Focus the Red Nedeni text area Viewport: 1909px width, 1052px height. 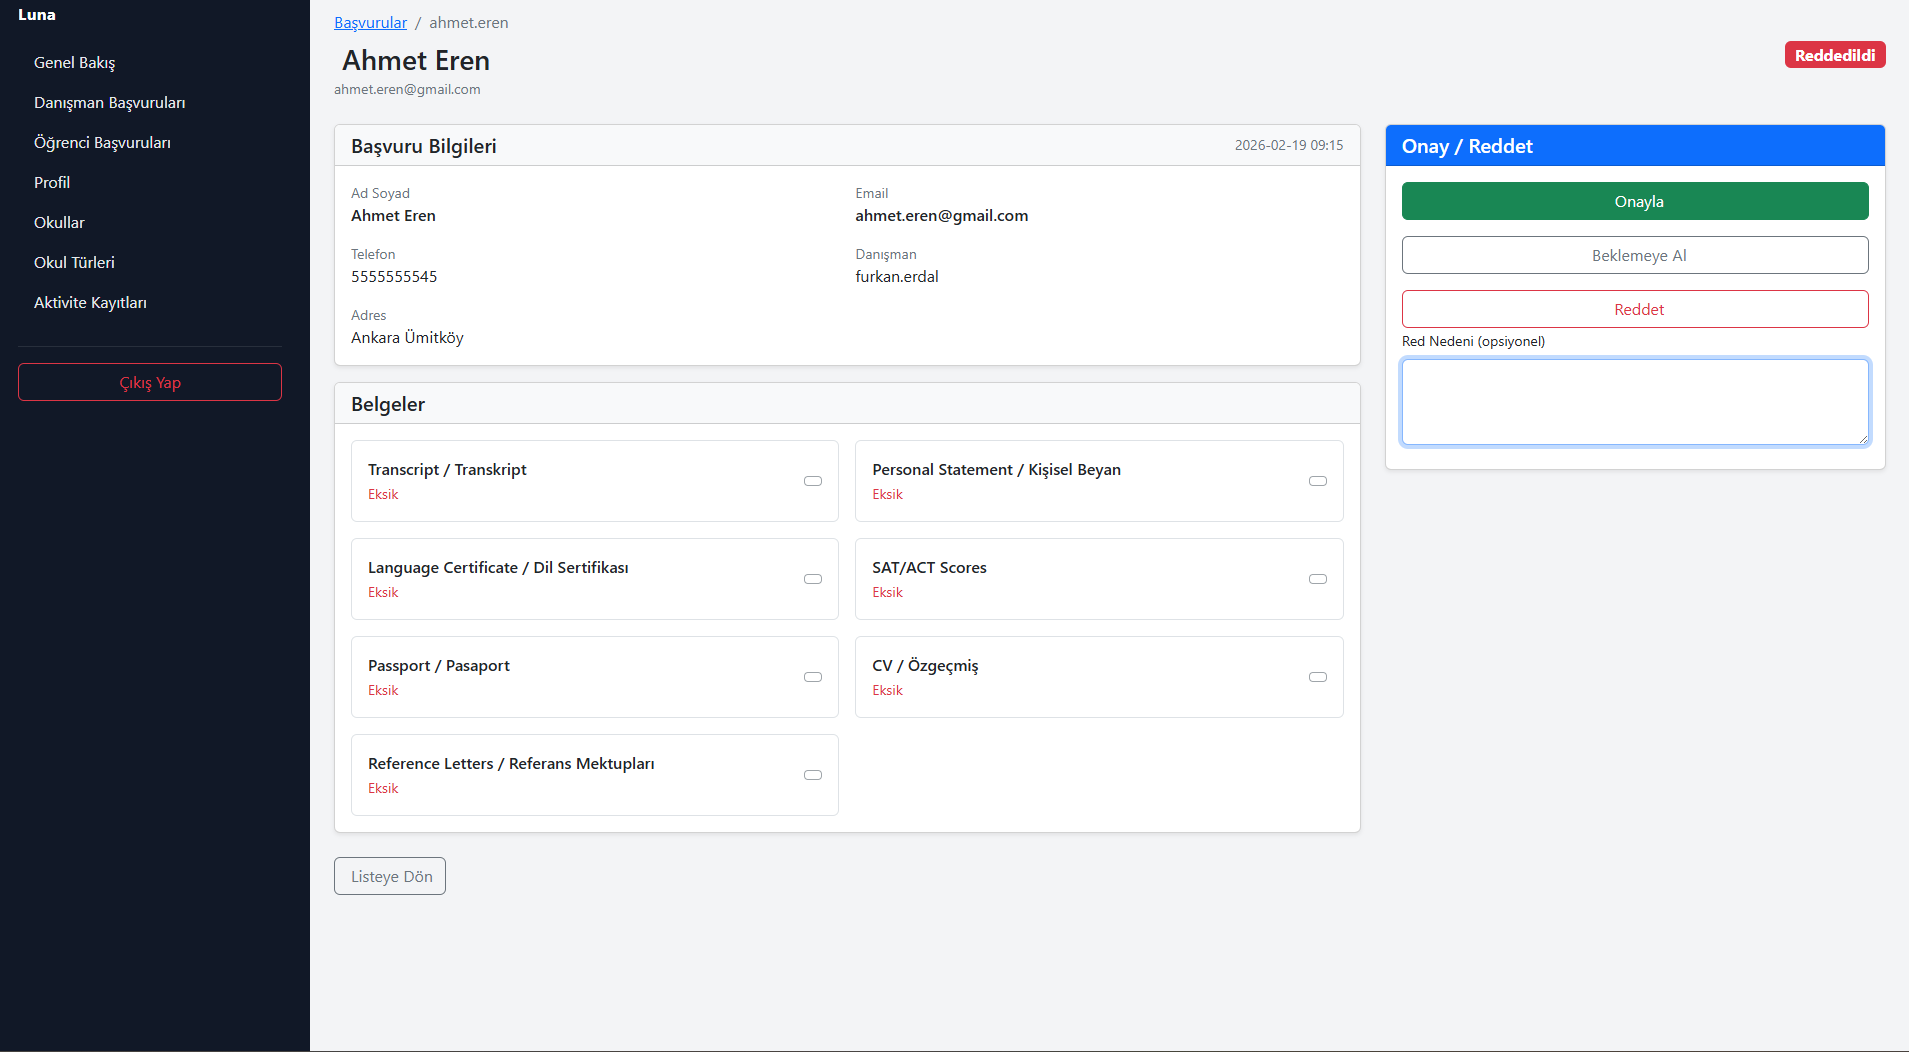click(x=1635, y=402)
